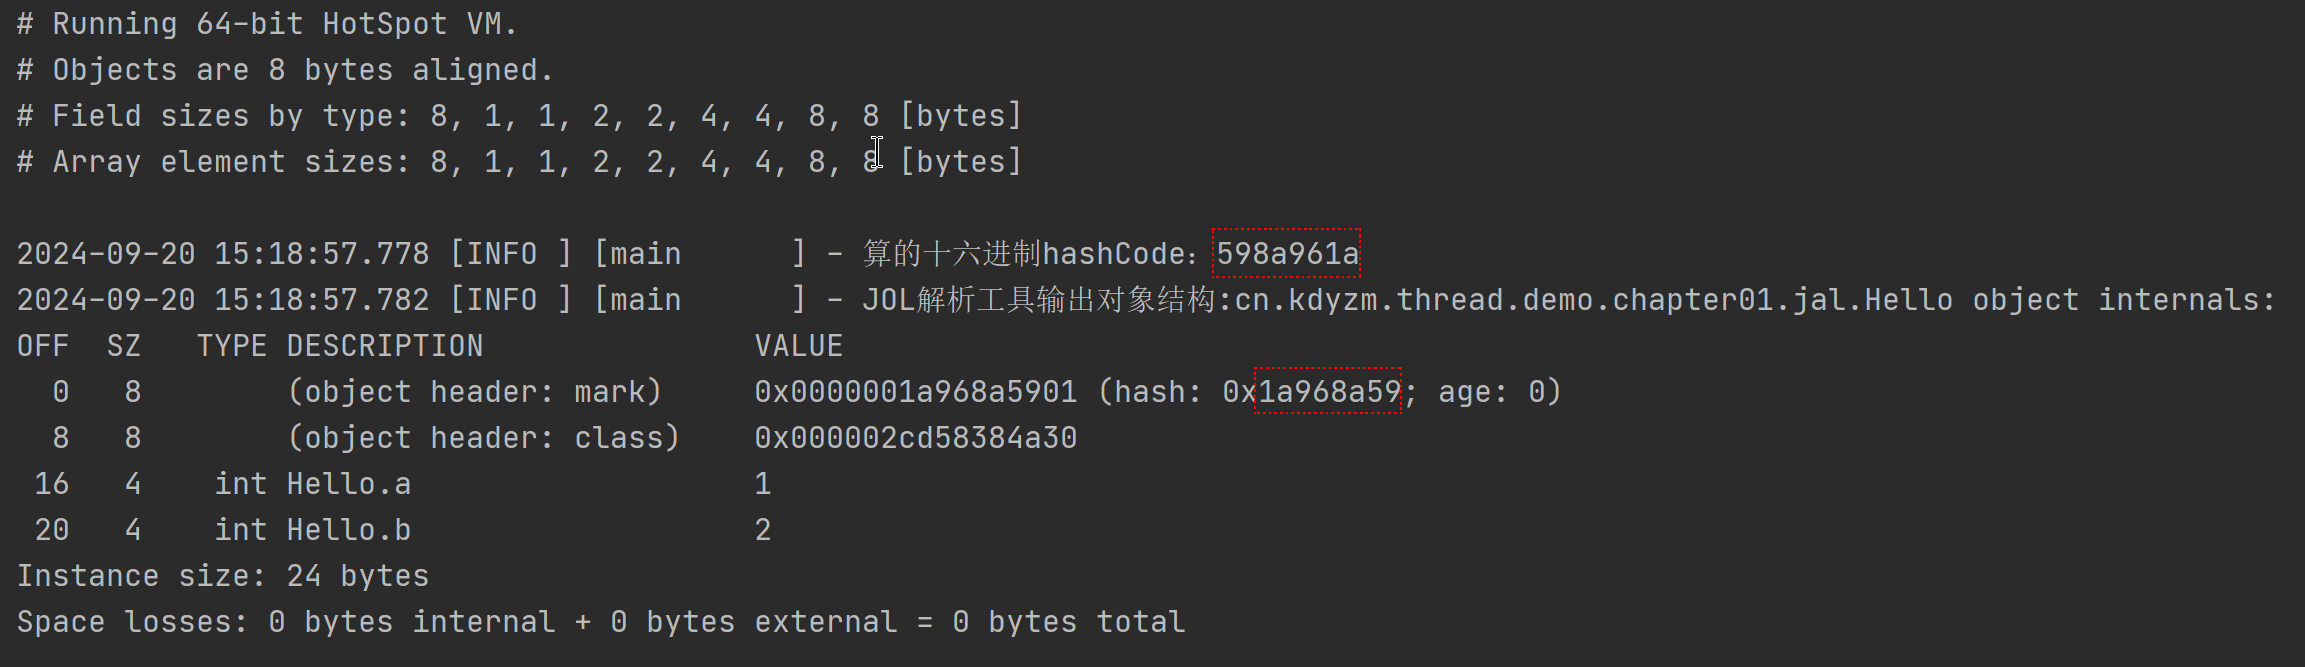Viewport: 2305px width, 667px height.
Task: Click the "Running 64-bit HotSpot VM" line
Action: [x=266, y=24]
